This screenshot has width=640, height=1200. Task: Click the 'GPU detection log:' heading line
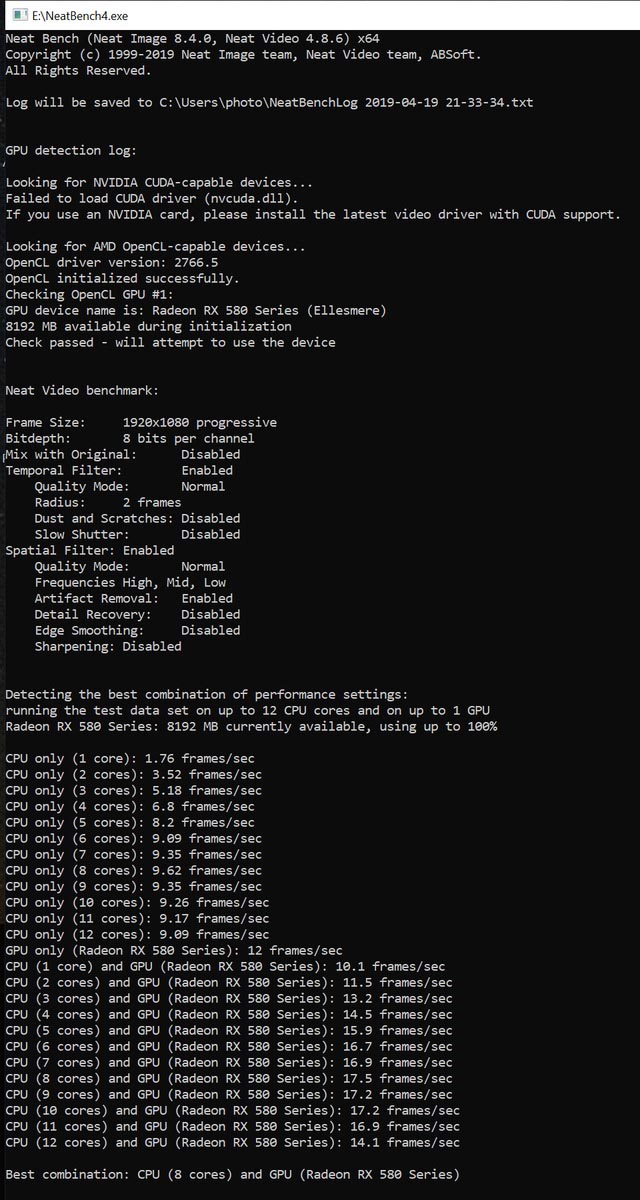pos(71,151)
